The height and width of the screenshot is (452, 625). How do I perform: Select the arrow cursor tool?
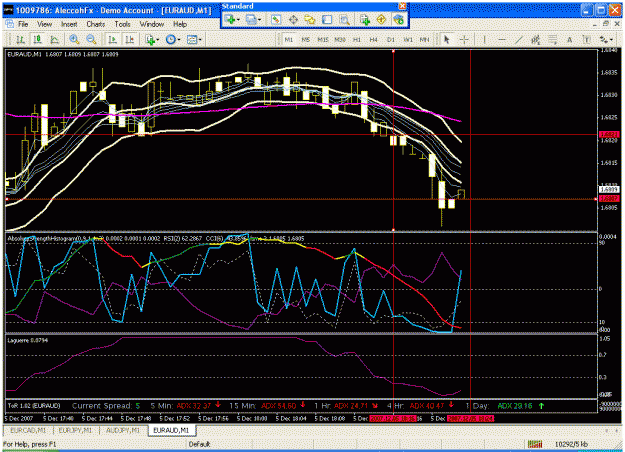446,39
